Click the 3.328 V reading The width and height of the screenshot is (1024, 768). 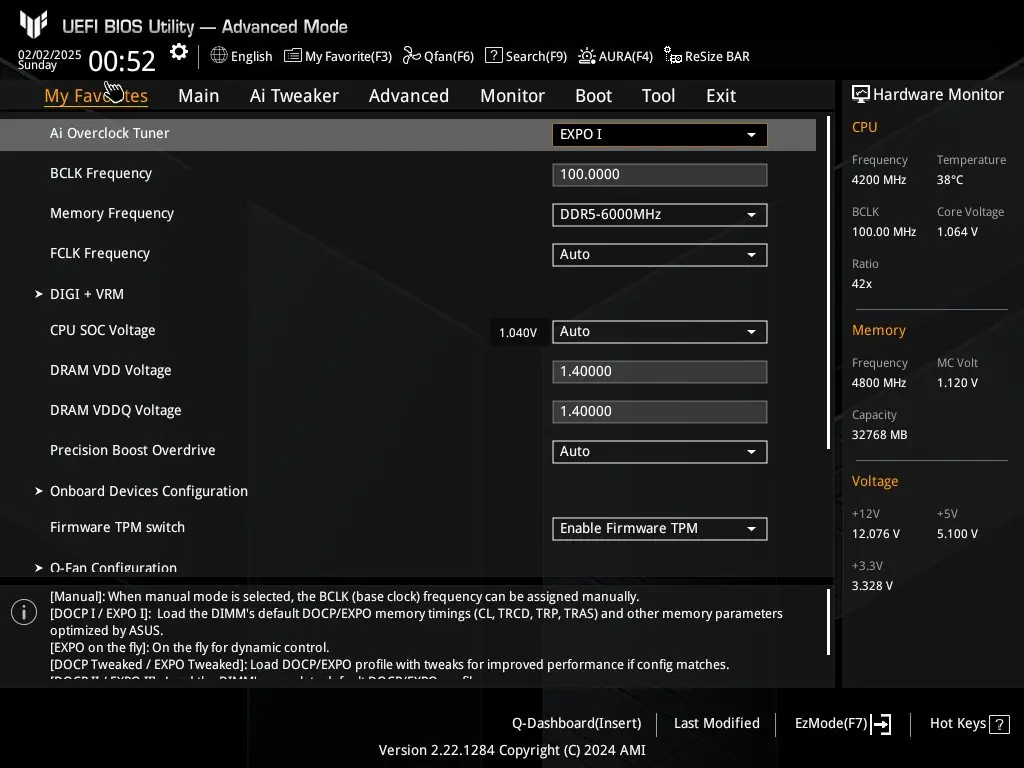pos(872,586)
